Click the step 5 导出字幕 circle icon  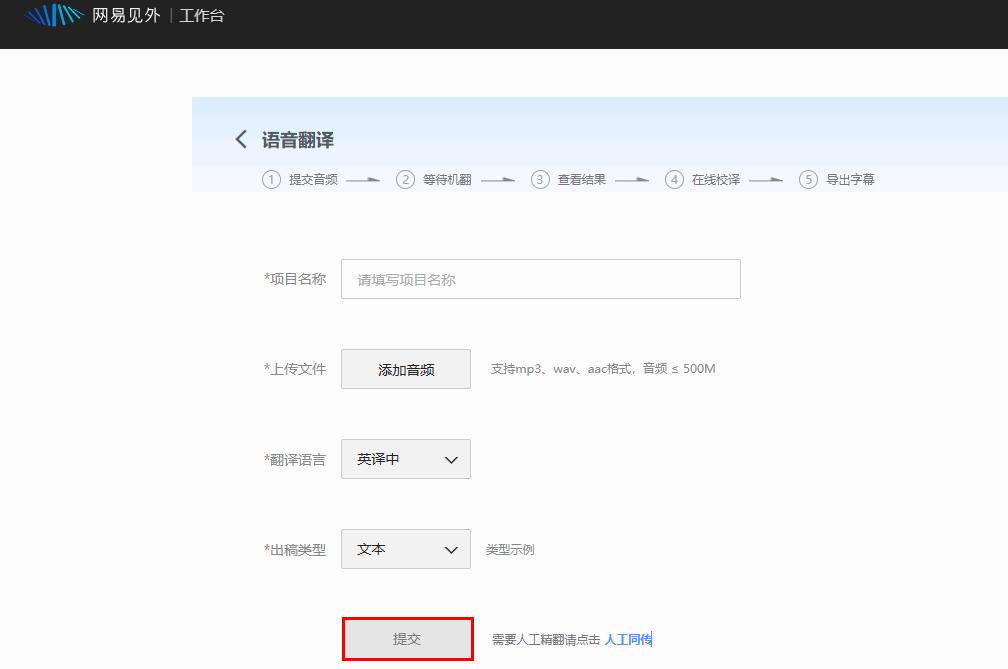[x=809, y=179]
